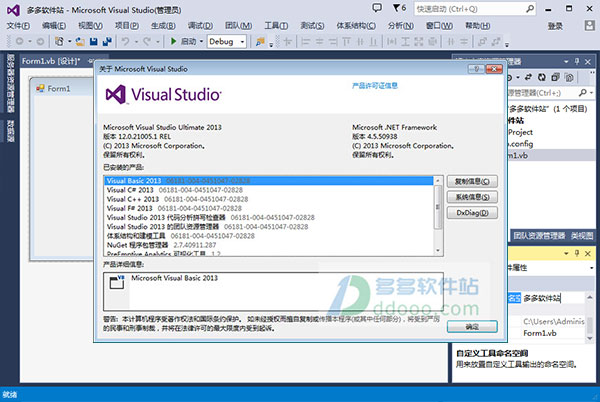Select the Form1.vb [设计] document tab
600x402 pixels.
(51, 61)
